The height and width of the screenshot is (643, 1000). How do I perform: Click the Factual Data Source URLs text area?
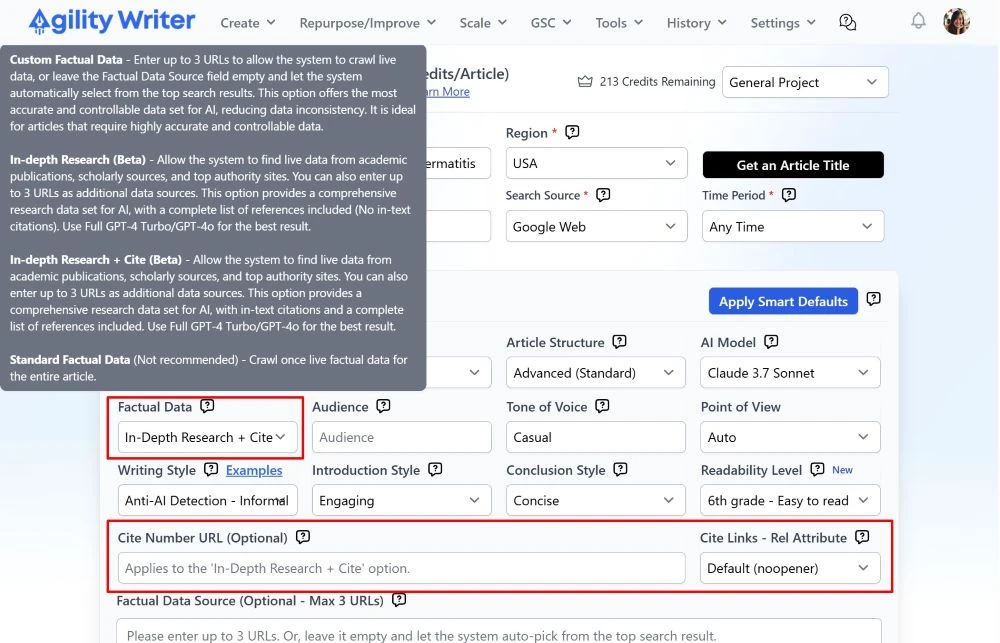tap(499, 632)
